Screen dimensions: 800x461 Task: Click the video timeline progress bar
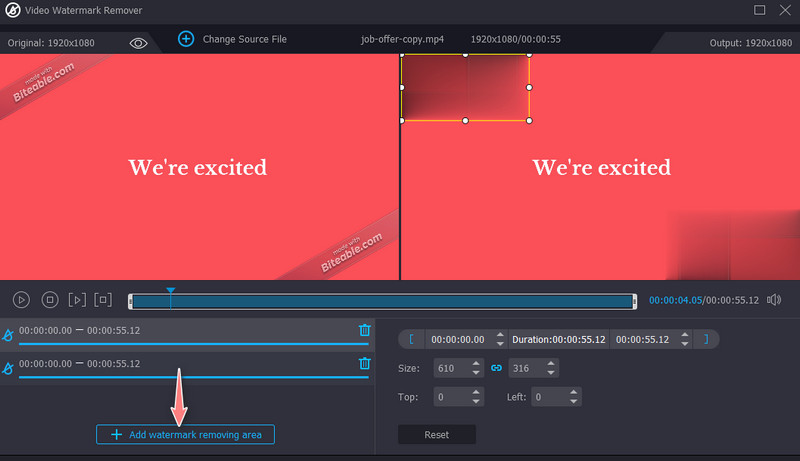pyautogui.click(x=400, y=301)
